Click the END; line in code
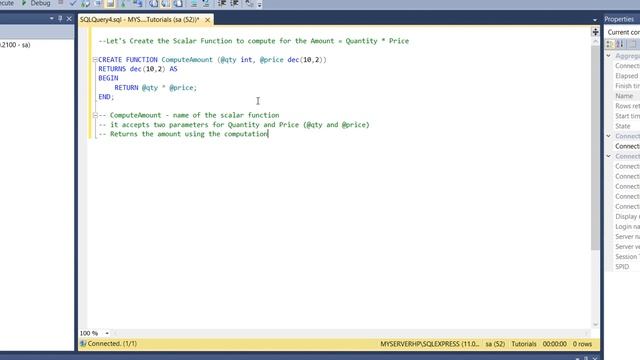Viewport: 640px width, 360px height. coord(106,97)
